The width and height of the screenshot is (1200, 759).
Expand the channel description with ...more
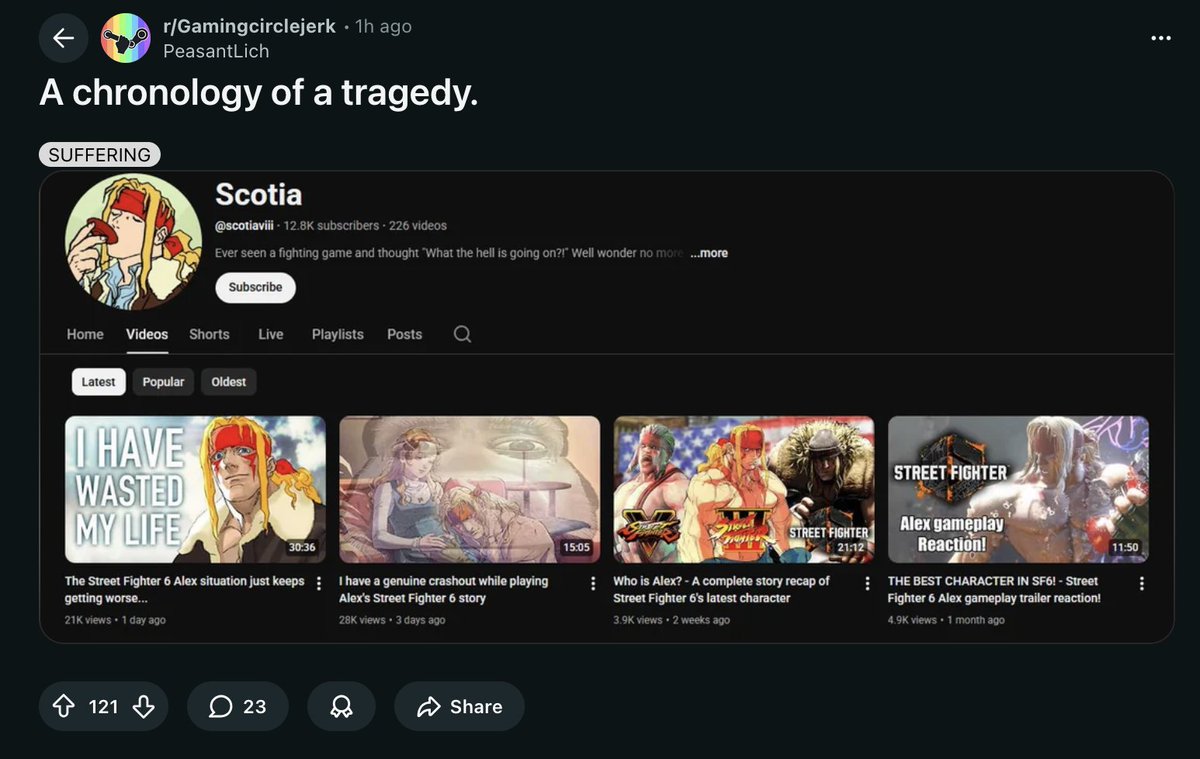pyautogui.click(x=709, y=253)
